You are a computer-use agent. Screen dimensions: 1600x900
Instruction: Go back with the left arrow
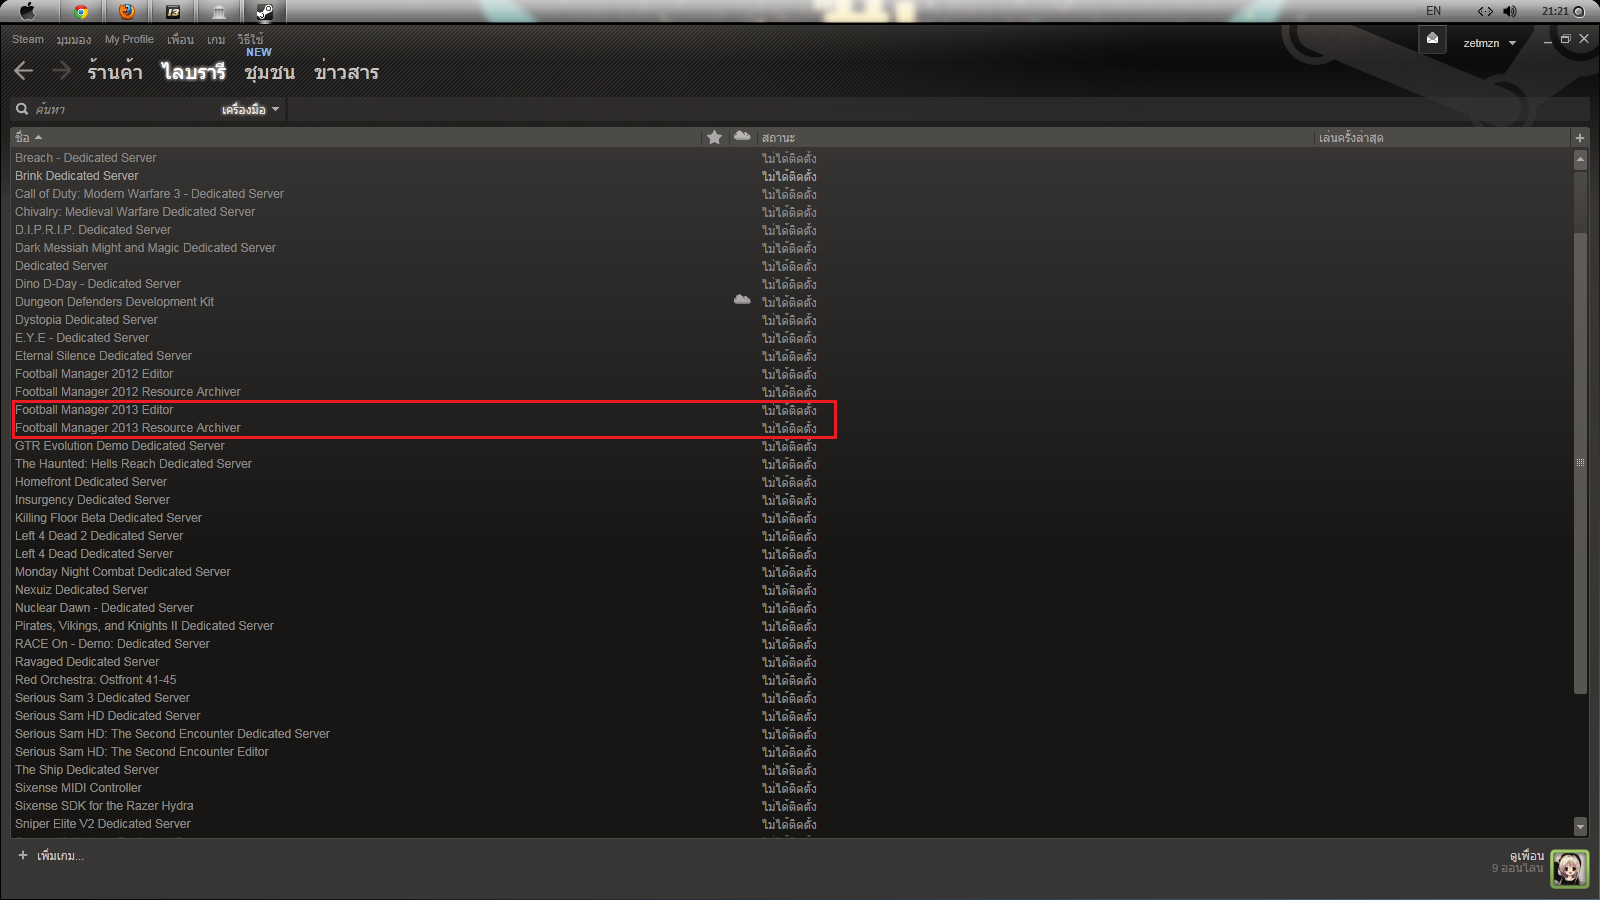click(24, 71)
